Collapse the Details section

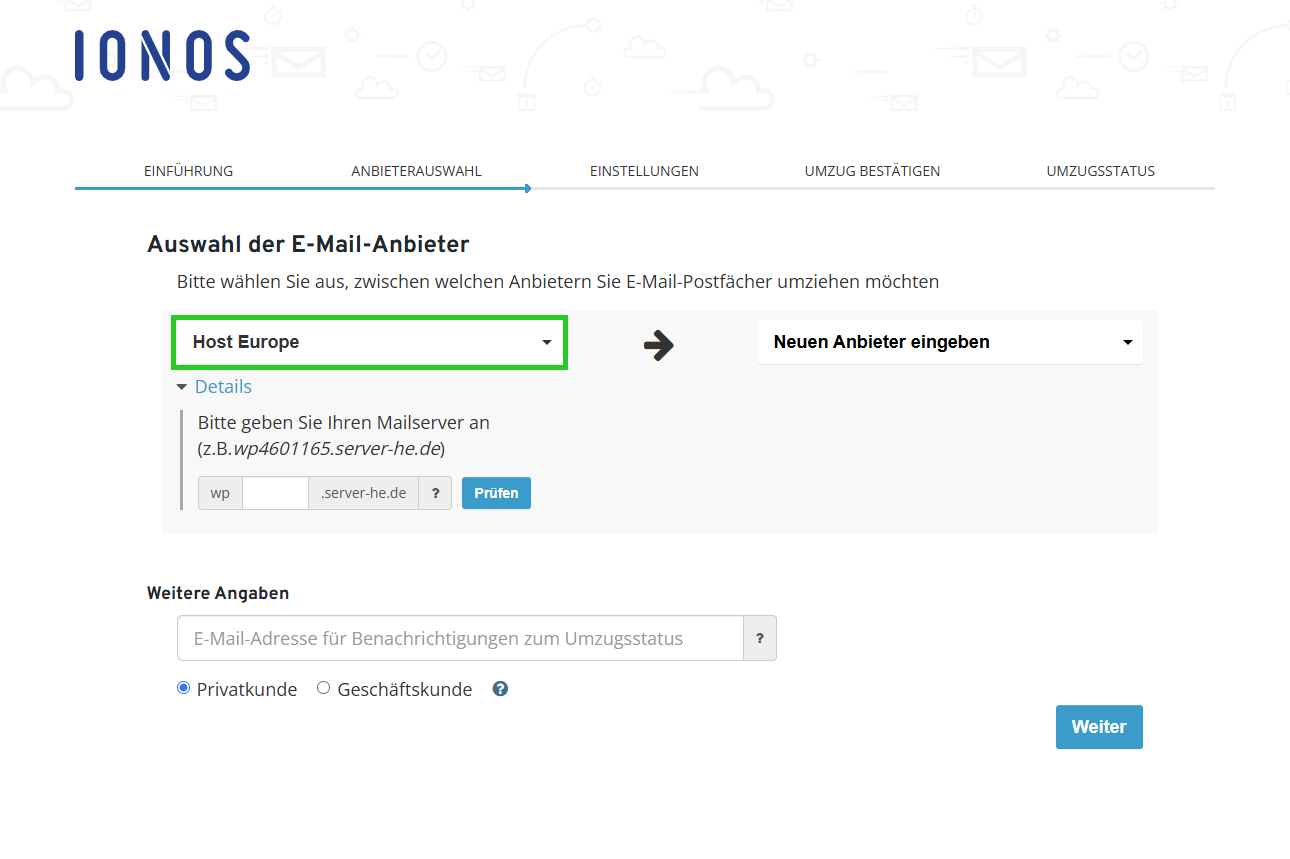[214, 387]
